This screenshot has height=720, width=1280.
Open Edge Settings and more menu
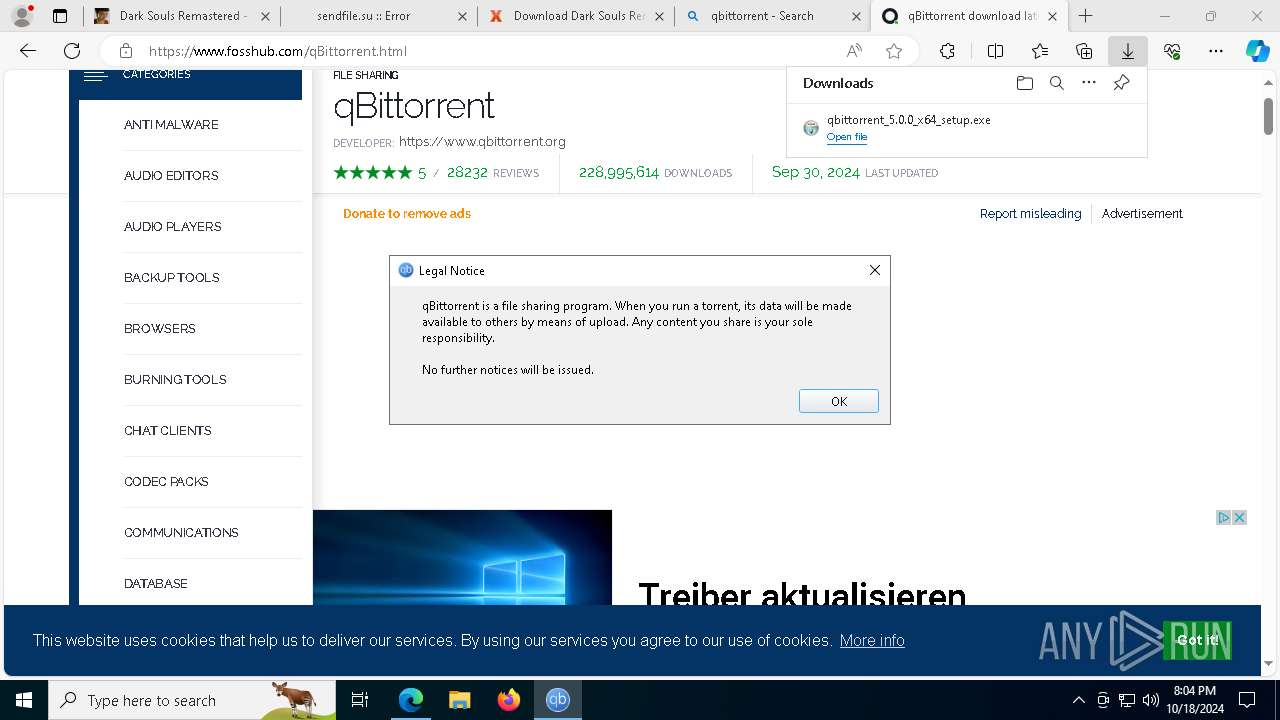(x=1216, y=51)
